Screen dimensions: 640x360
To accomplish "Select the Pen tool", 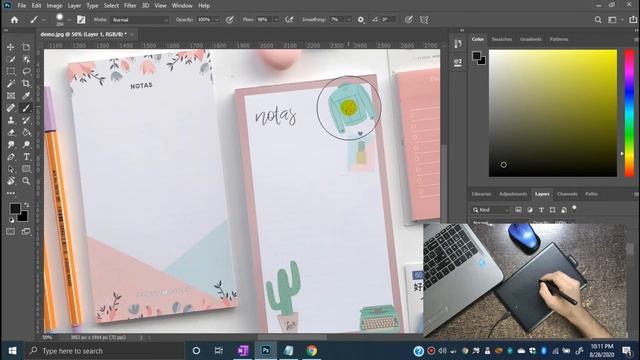I will 11,157.
